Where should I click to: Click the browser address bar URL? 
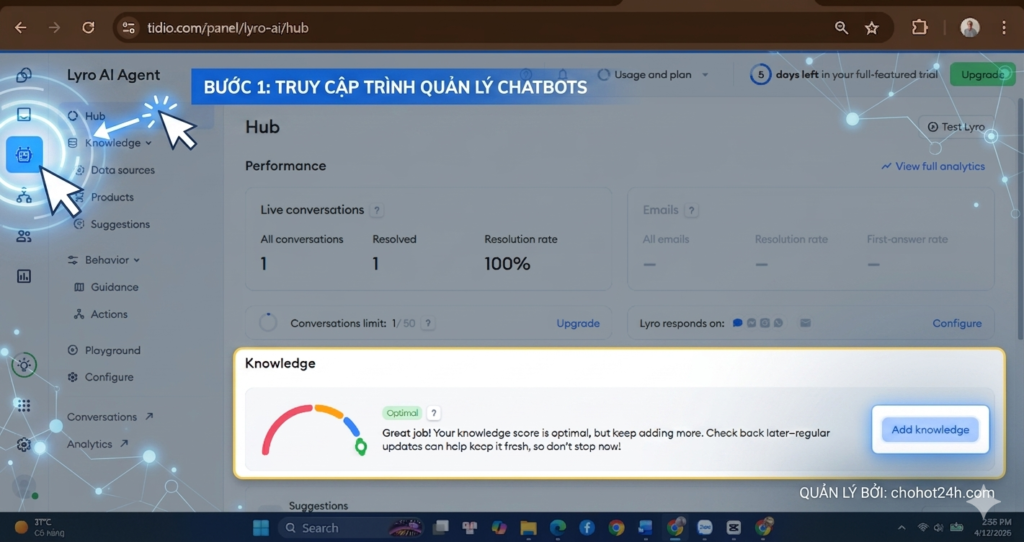coord(227,27)
